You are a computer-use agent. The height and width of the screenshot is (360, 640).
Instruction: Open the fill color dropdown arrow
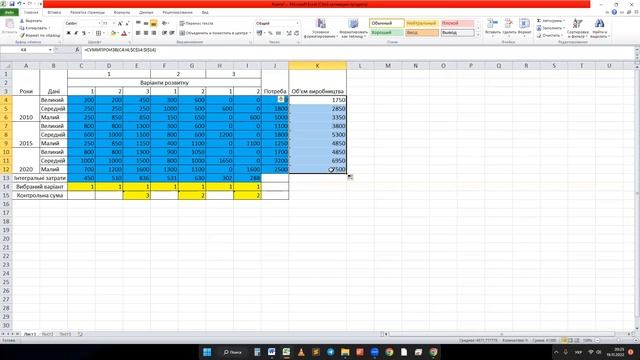[x=118, y=33]
